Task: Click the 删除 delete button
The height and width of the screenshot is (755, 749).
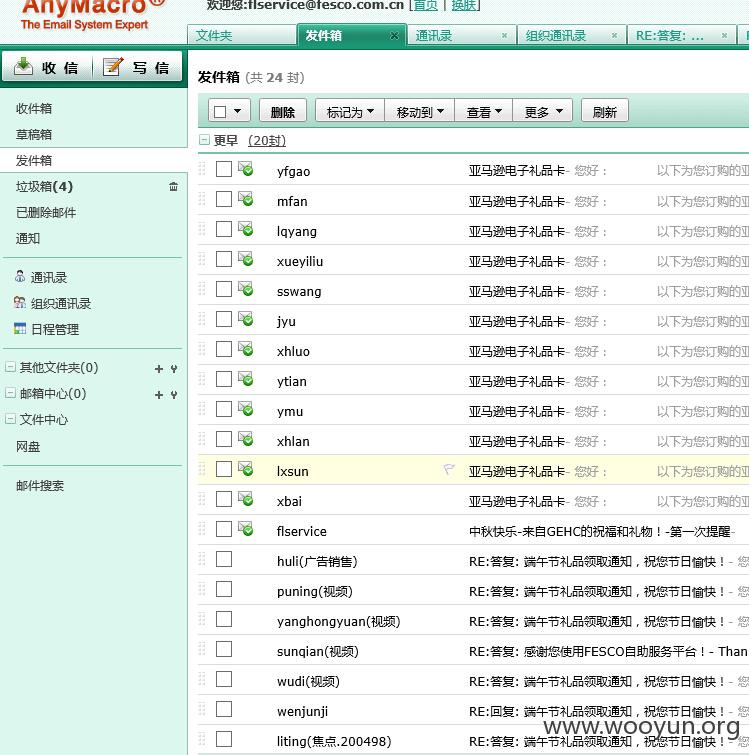Action: (x=283, y=112)
